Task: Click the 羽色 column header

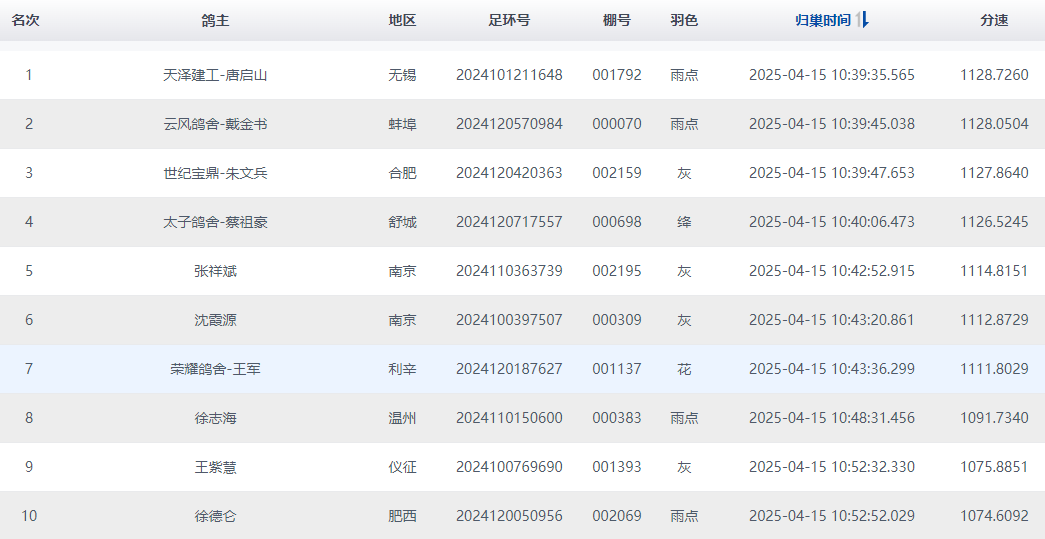Action: [x=684, y=20]
